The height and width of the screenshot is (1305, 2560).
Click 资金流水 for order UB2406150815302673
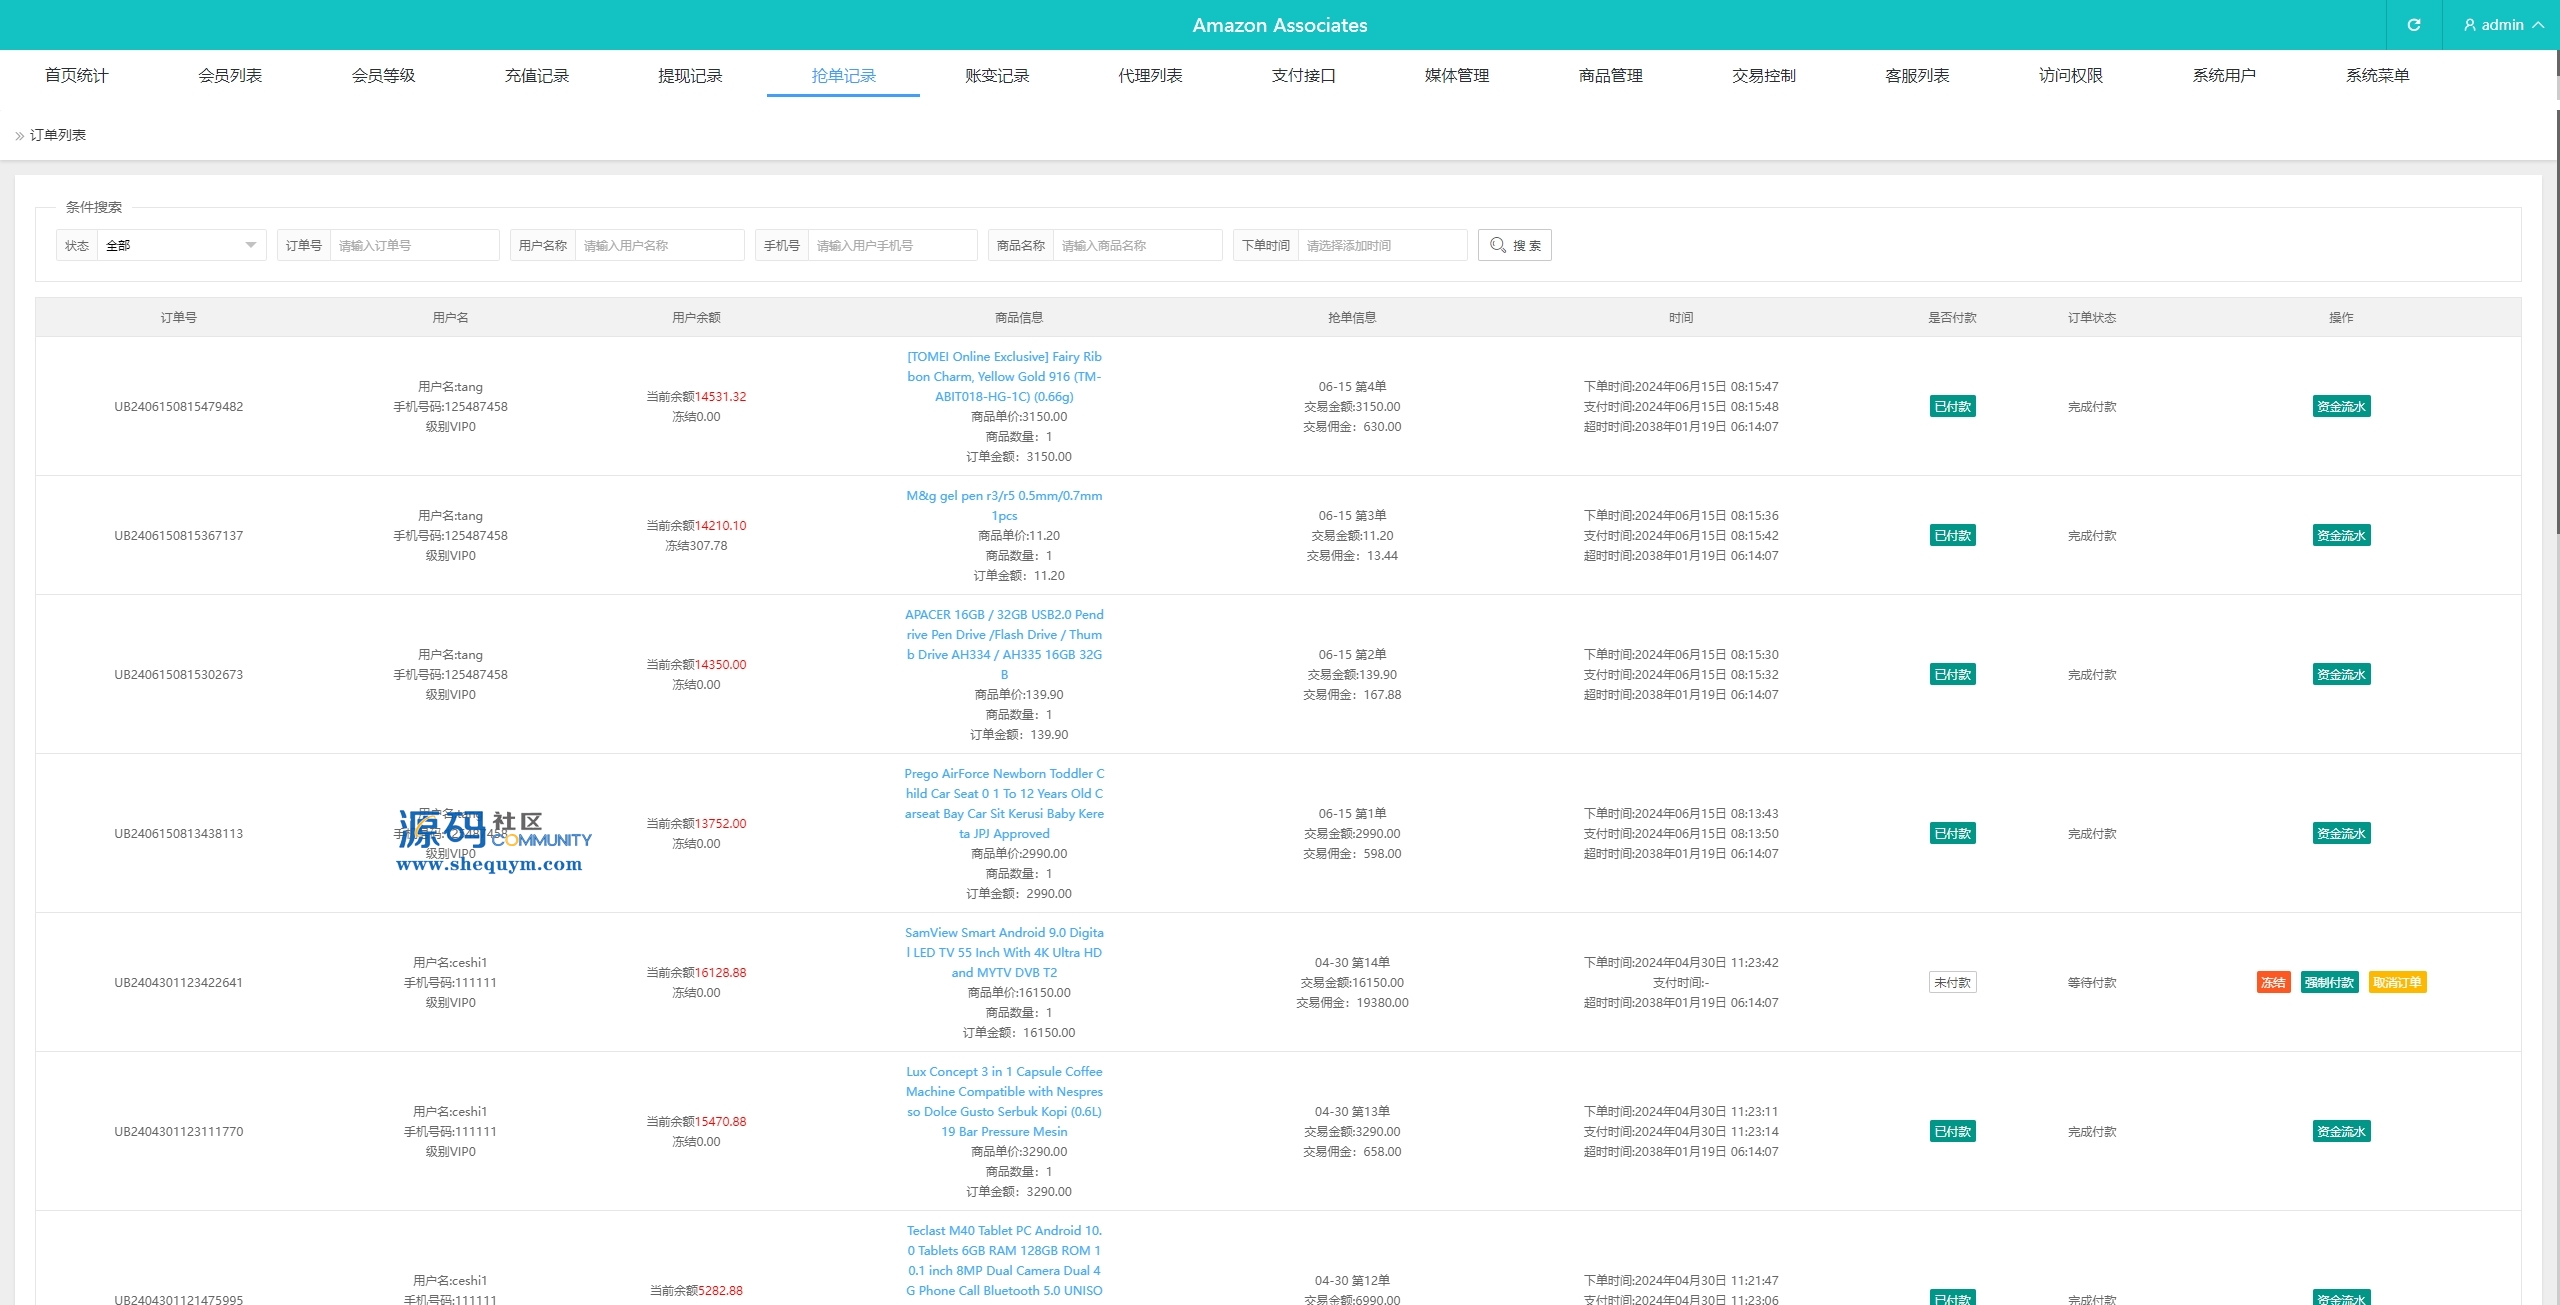(2341, 674)
